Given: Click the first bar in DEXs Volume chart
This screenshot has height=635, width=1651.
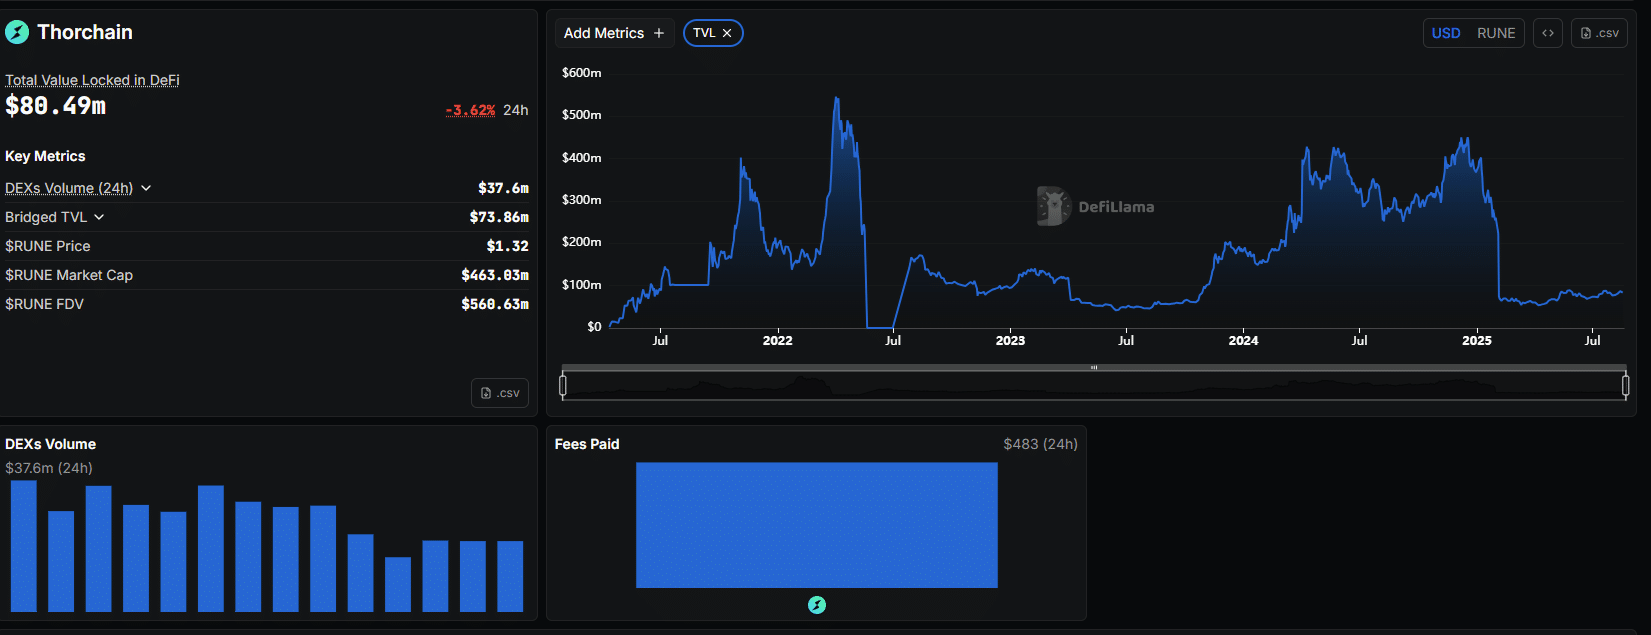Looking at the screenshot, I should [x=24, y=546].
